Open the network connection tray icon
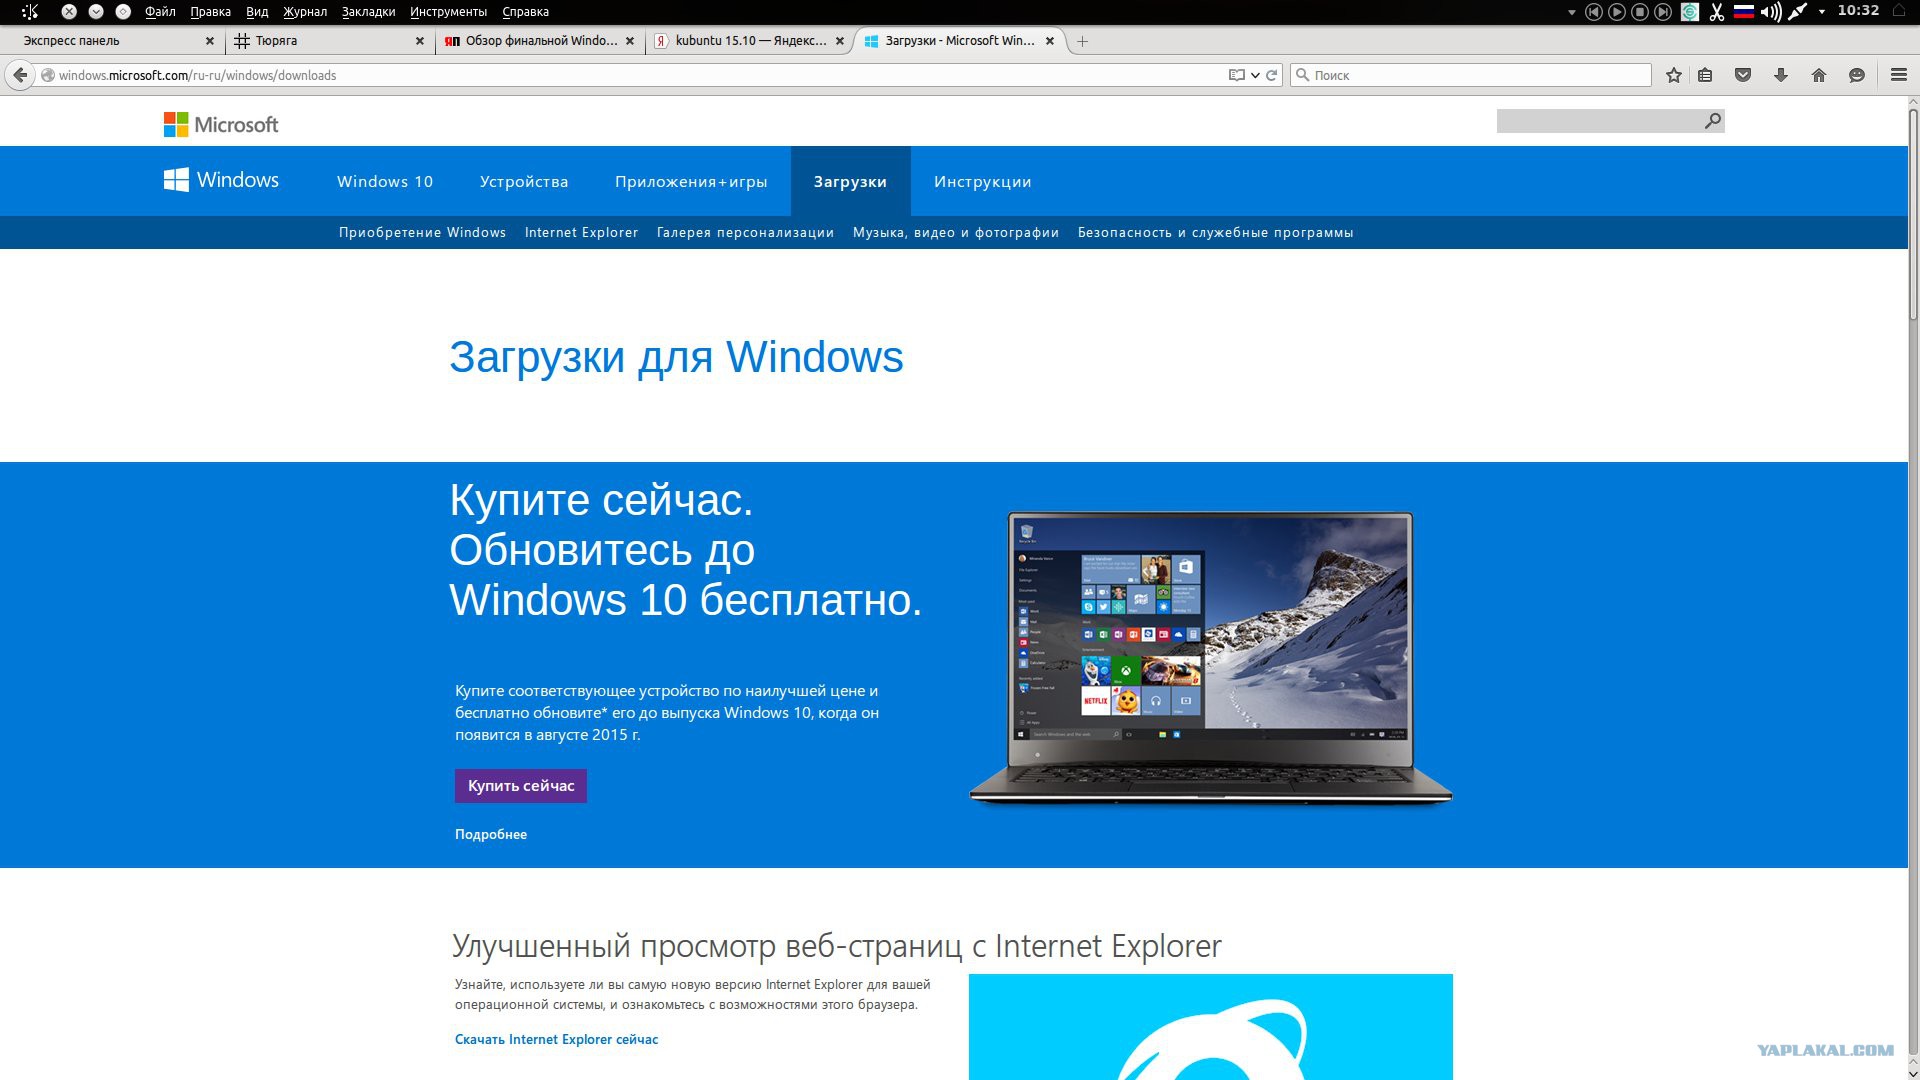Image resolution: width=1920 pixels, height=1080 pixels. coord(1798,12)
